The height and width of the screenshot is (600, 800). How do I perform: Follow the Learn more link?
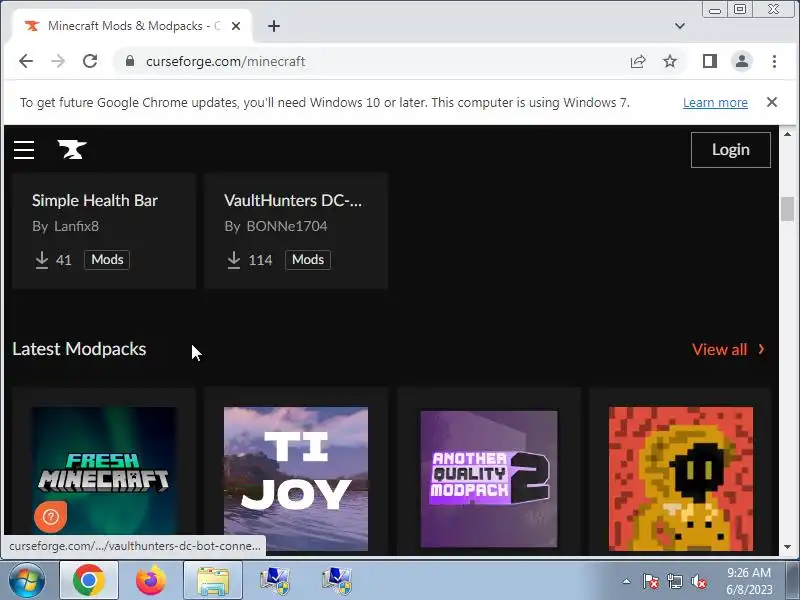(715, 103)
